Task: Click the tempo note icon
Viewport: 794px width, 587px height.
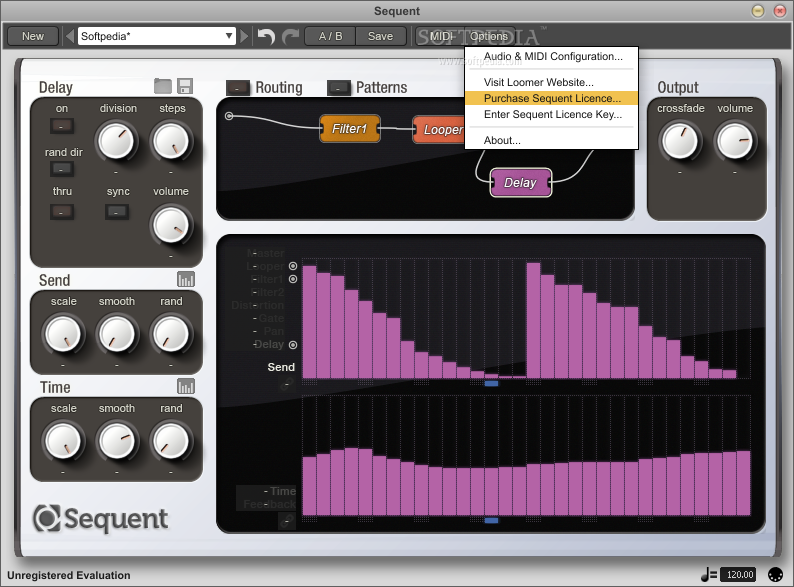Action: [x=708, y=574]
